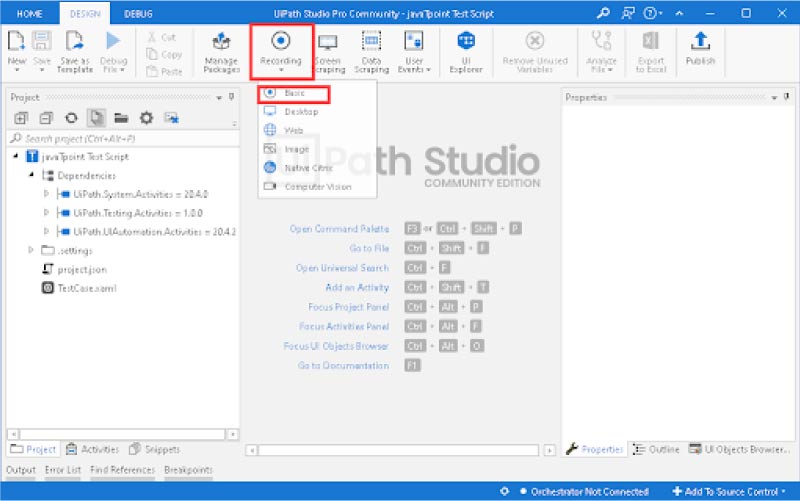The image size is (800, 501).
Task: Switch to the DEBUG tab
Action: pyautogui.click(x=138, y=14)
